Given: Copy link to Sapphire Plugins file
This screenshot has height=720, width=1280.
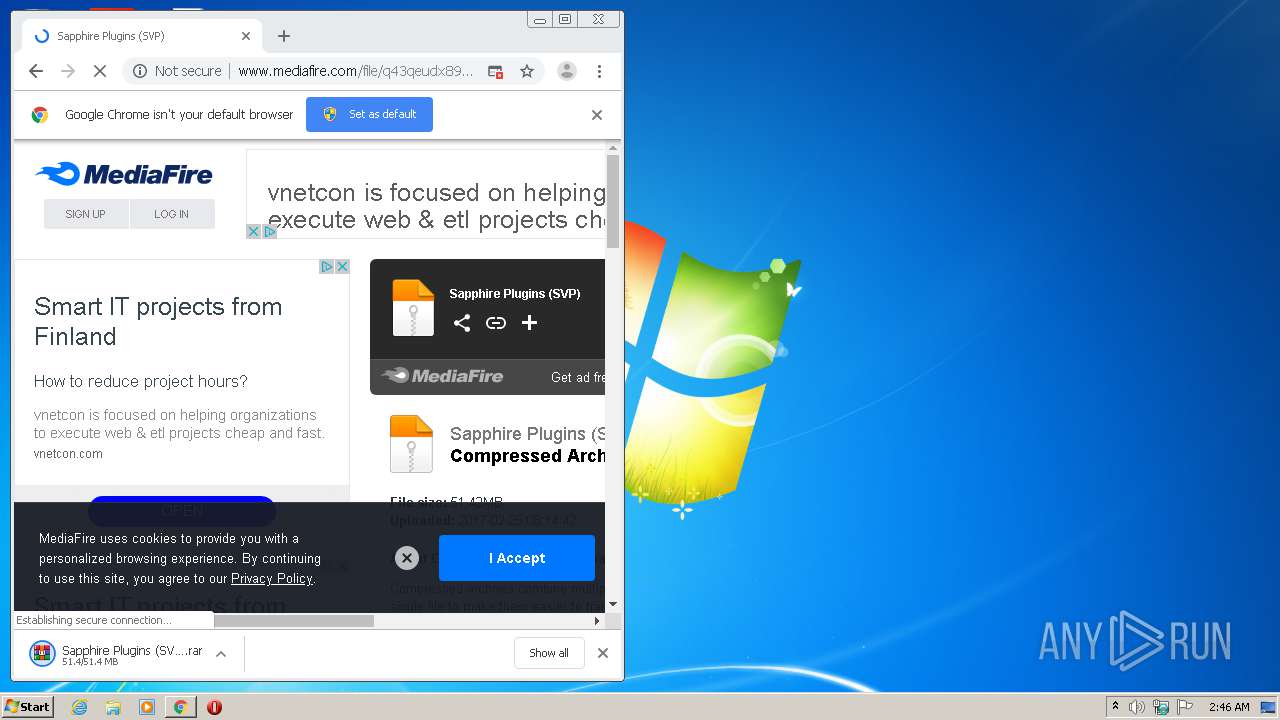Looking at the screenshot, I should tap(496, 323).
